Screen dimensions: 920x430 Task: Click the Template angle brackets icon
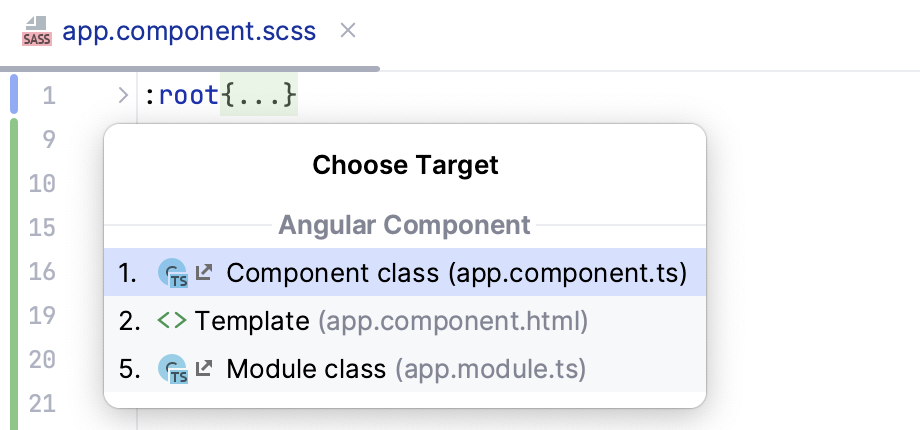tap(171, 321)
